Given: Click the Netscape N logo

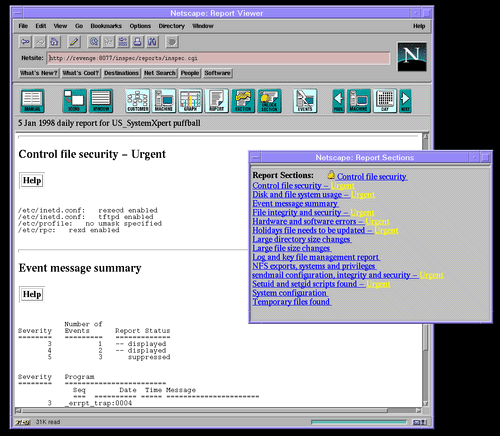Looking at the screenshot, I should (x=412, y=57).
